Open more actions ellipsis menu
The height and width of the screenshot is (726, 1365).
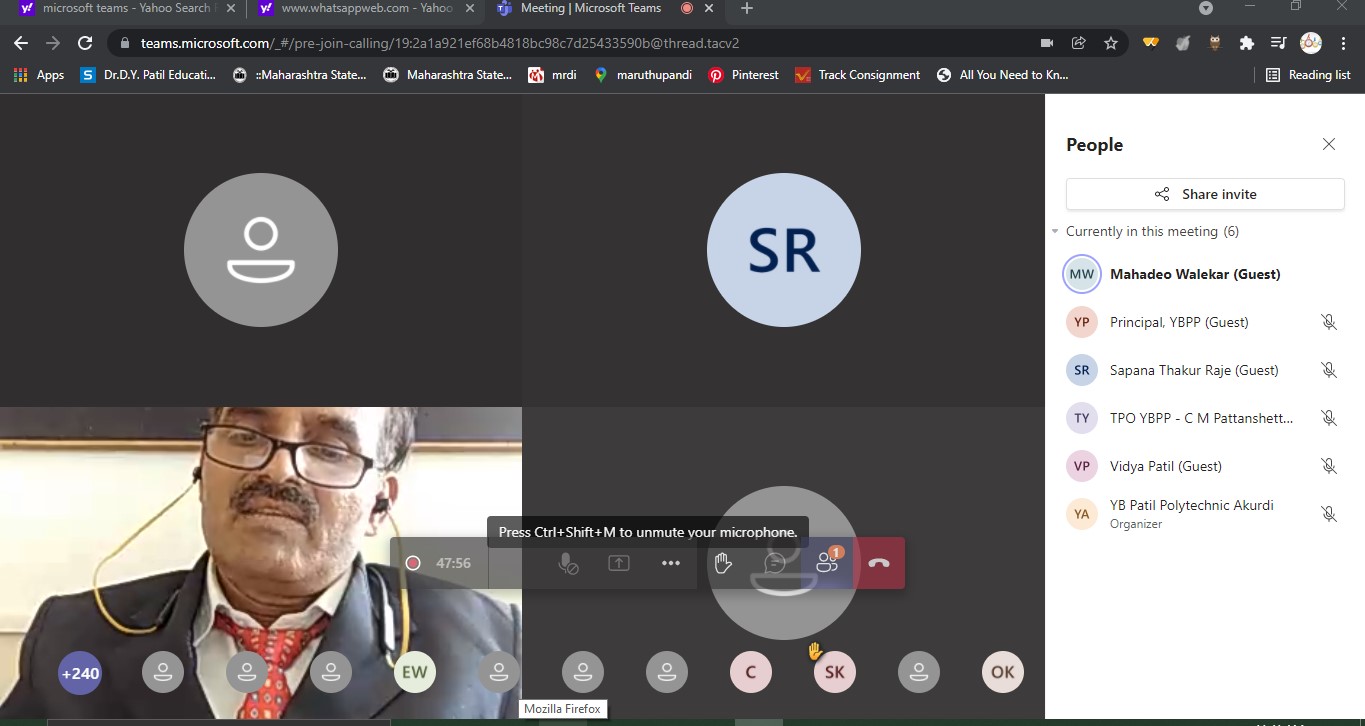click(x=671, y=563)
